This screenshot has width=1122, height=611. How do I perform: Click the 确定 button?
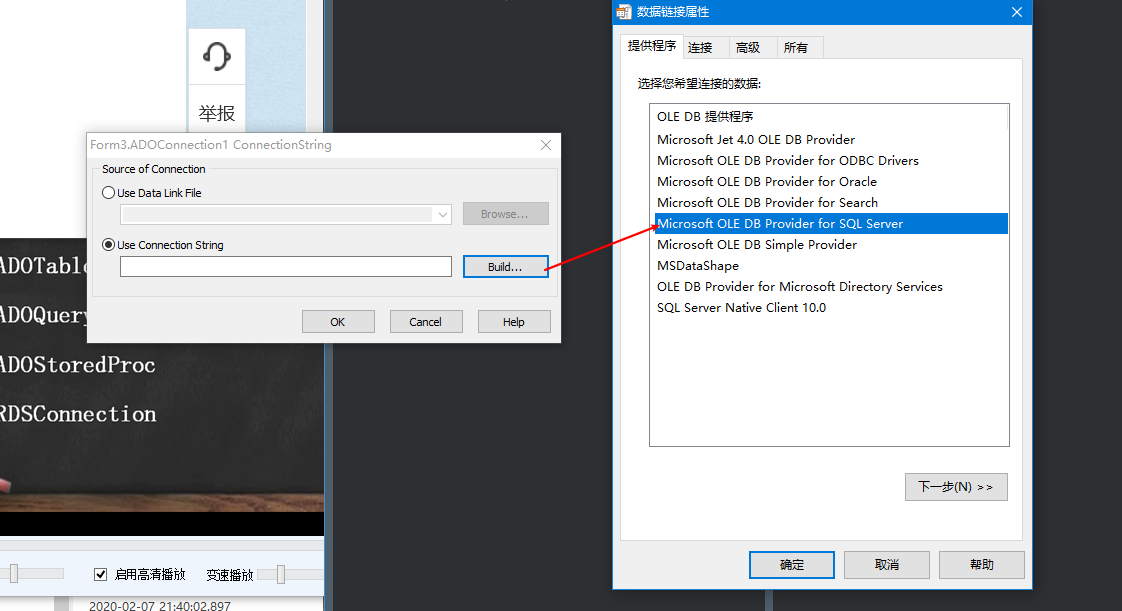pos(791,564)
